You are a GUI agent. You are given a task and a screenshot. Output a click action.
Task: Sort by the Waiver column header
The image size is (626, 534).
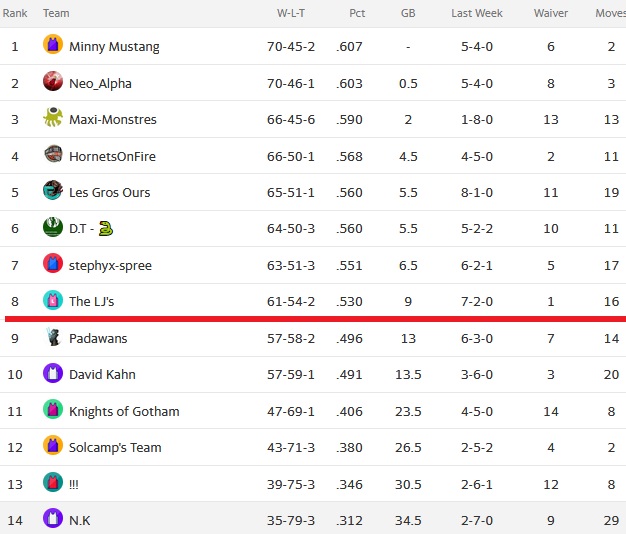coord(551,13)
